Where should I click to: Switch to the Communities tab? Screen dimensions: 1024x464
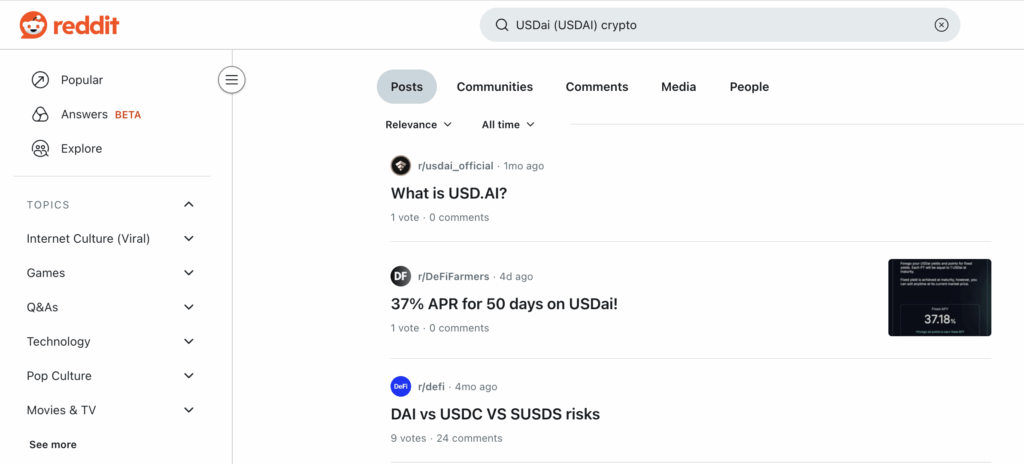click(x=494, y=87)
